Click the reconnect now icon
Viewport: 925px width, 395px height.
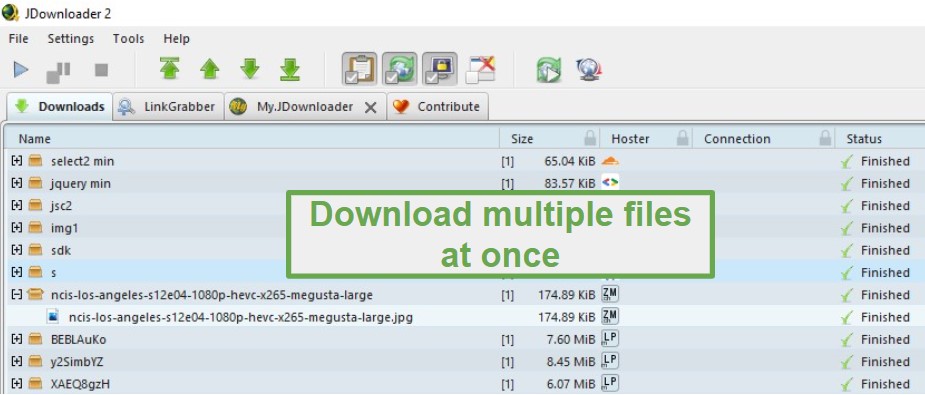(x=549, y=70)
